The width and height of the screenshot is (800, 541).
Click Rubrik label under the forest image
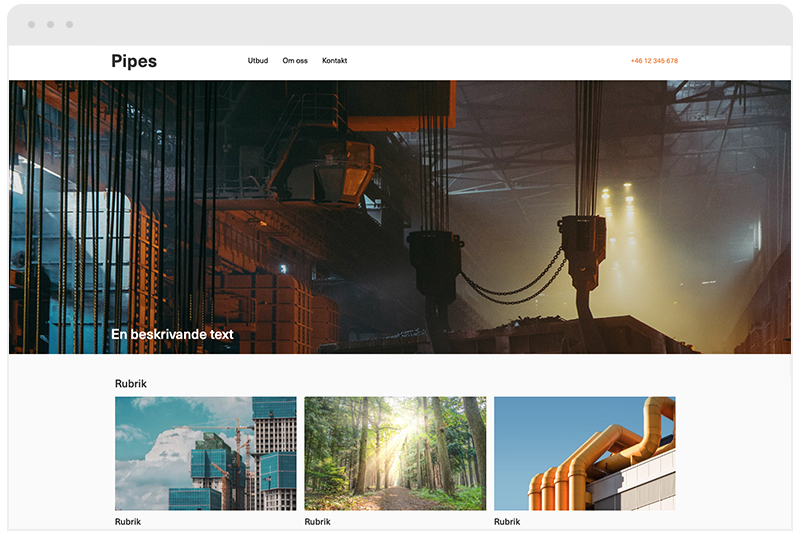pos(317,522)
